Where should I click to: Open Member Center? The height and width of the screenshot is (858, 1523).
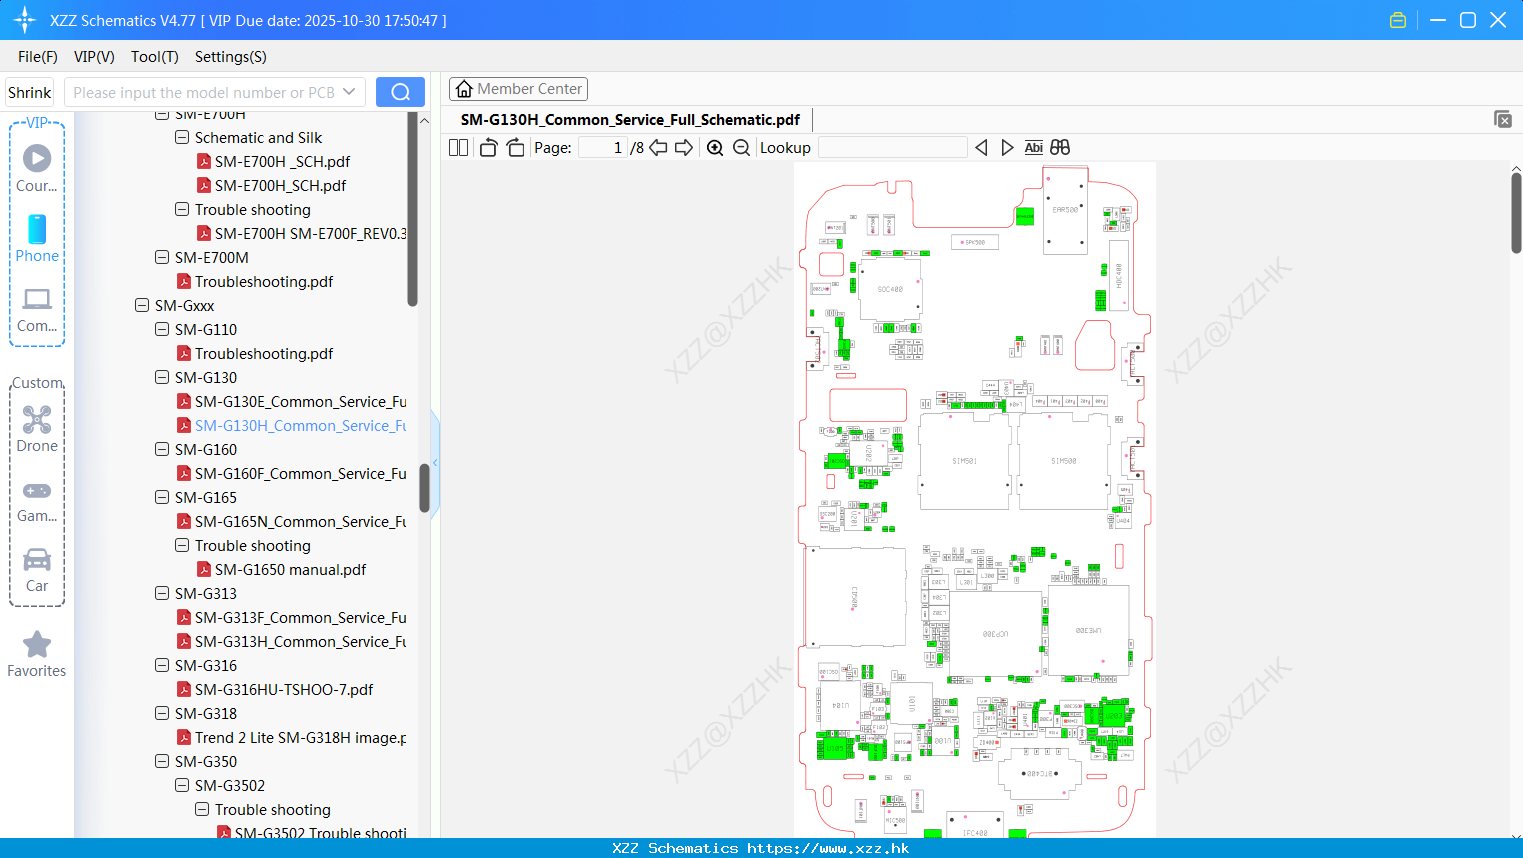tap(519, 89)
